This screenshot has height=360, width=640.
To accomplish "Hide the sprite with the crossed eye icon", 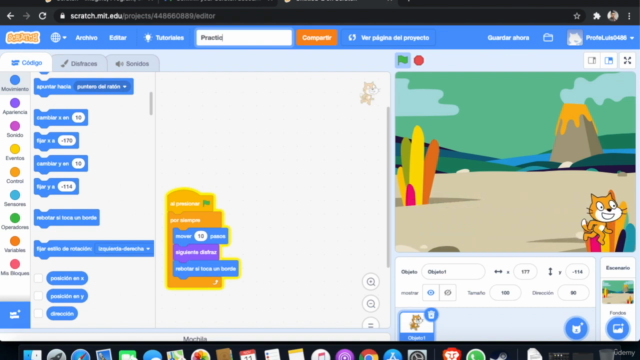I will tap(448, 293).
